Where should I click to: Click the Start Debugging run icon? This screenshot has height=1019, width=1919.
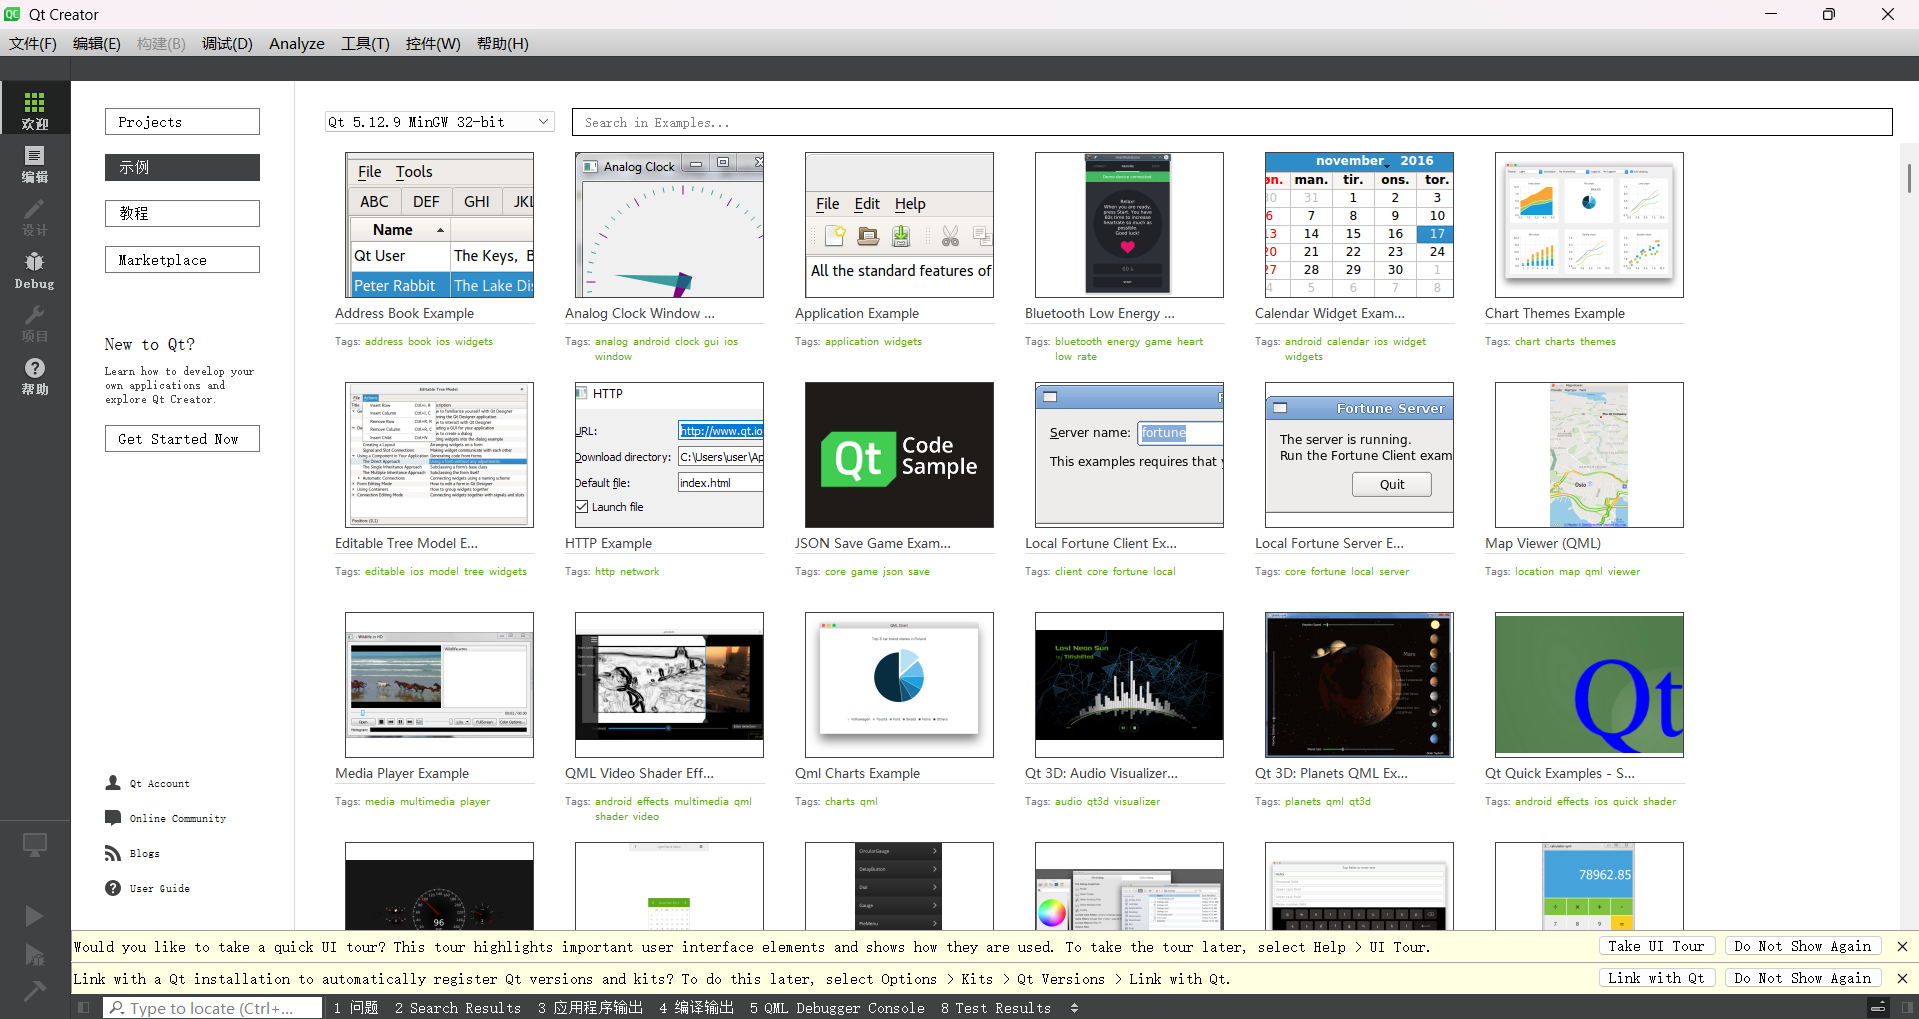(35, 954)
